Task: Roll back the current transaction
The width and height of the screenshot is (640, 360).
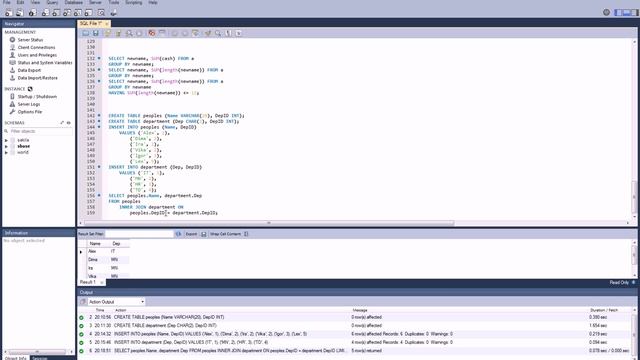Action: click(x=185, y=33)
